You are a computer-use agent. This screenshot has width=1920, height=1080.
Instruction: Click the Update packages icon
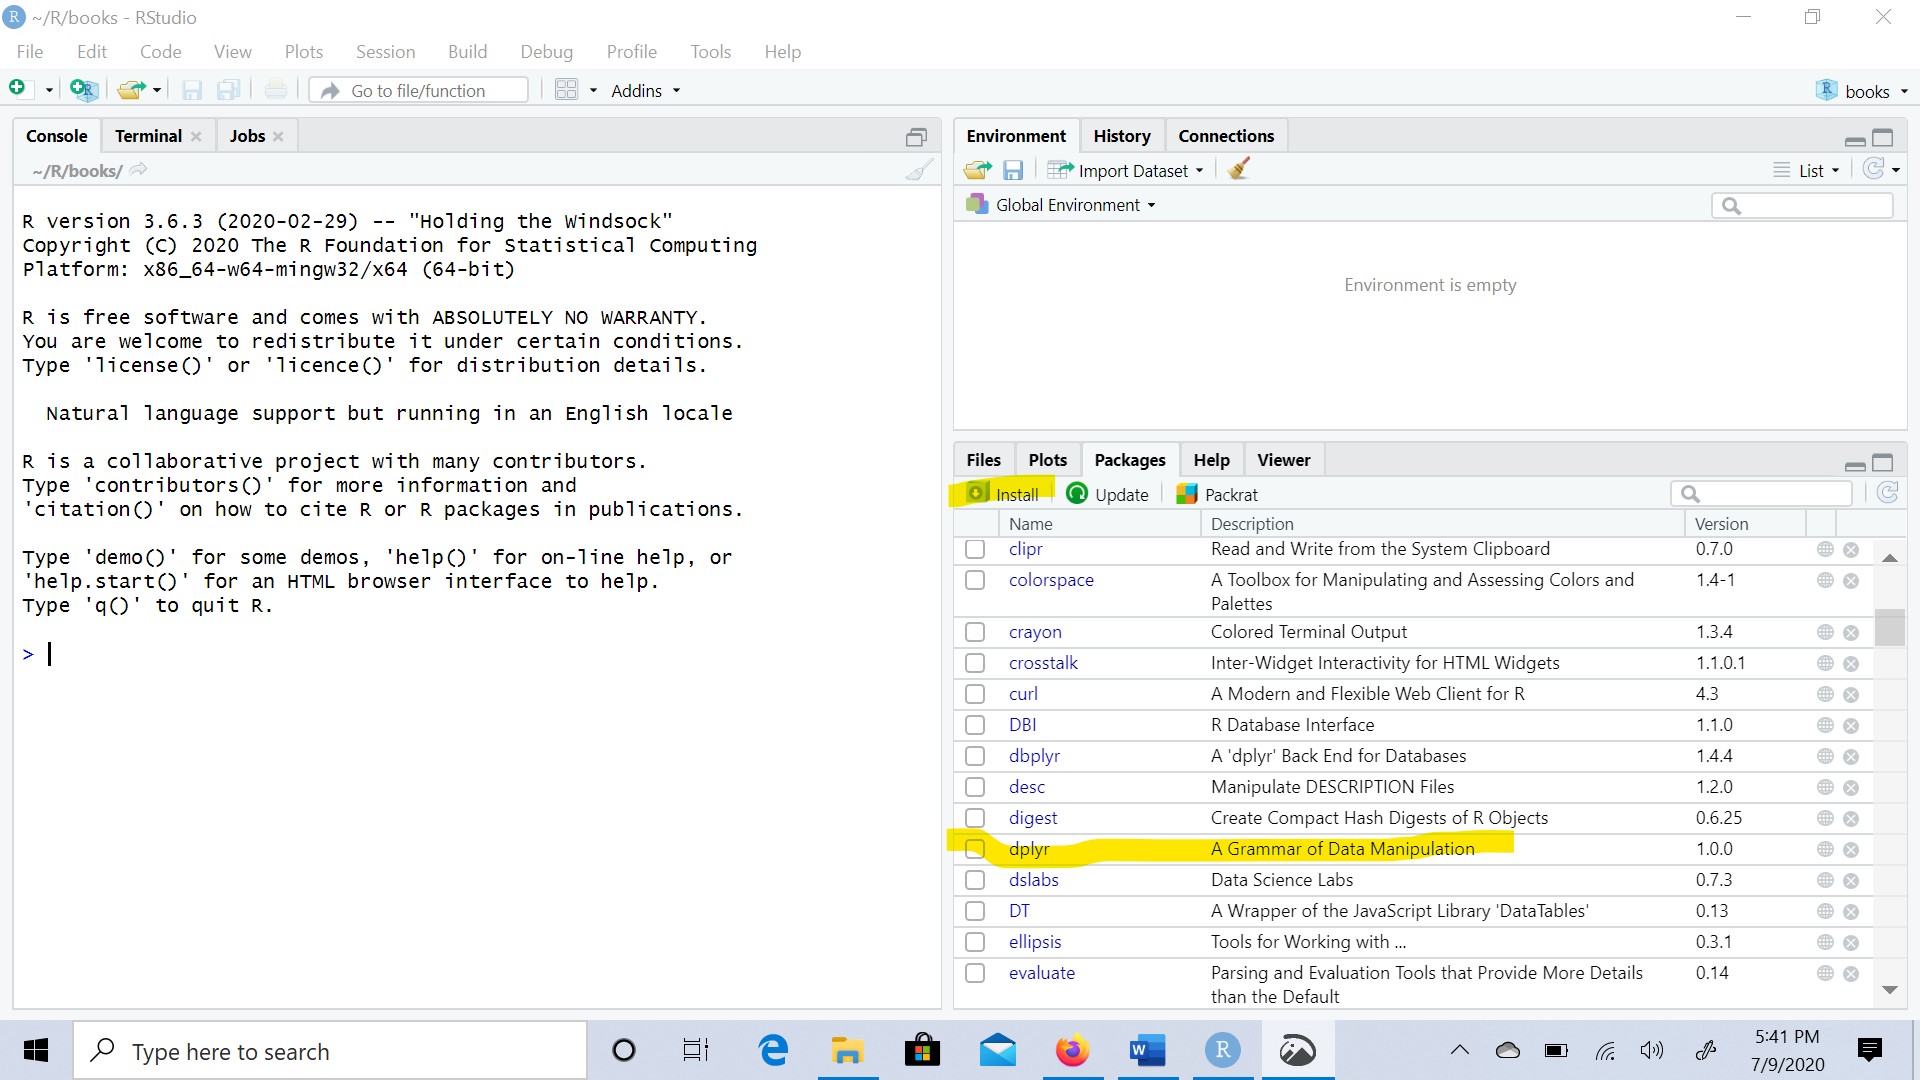[x=1077, y=494]
